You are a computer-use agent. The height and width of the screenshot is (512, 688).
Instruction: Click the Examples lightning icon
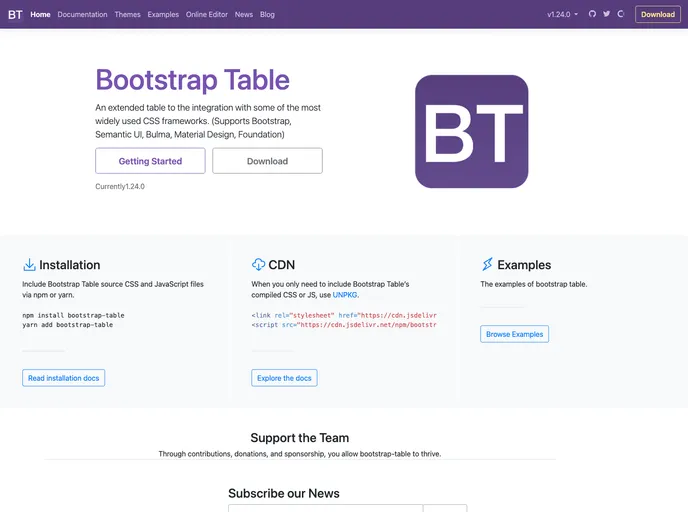pos(487,265)
